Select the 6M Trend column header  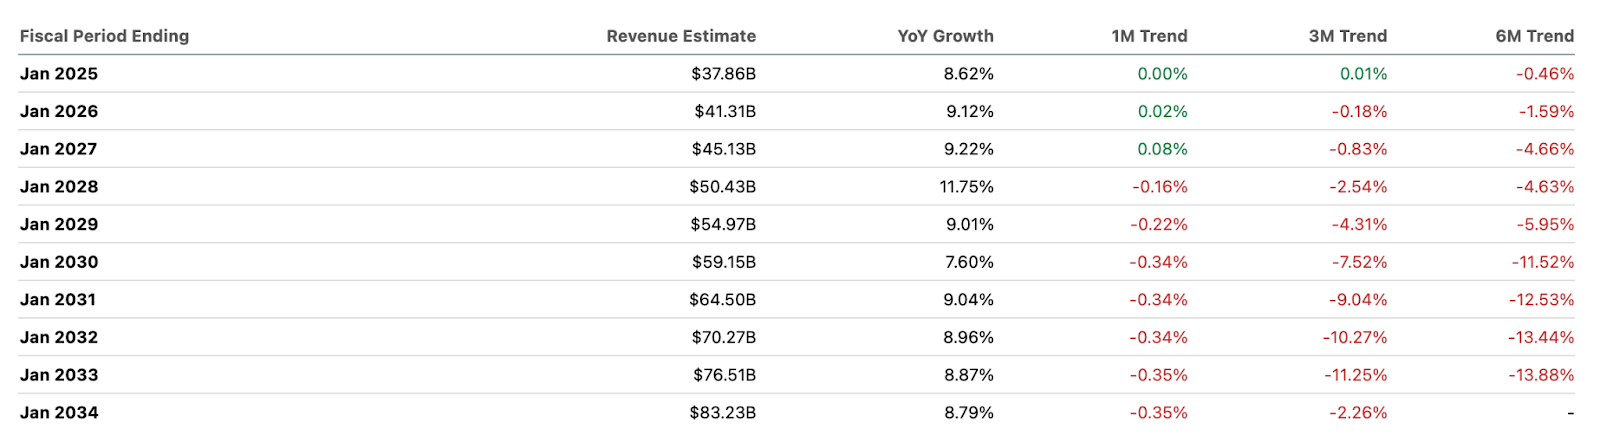pyautogui.click(x=1534, y=36)
